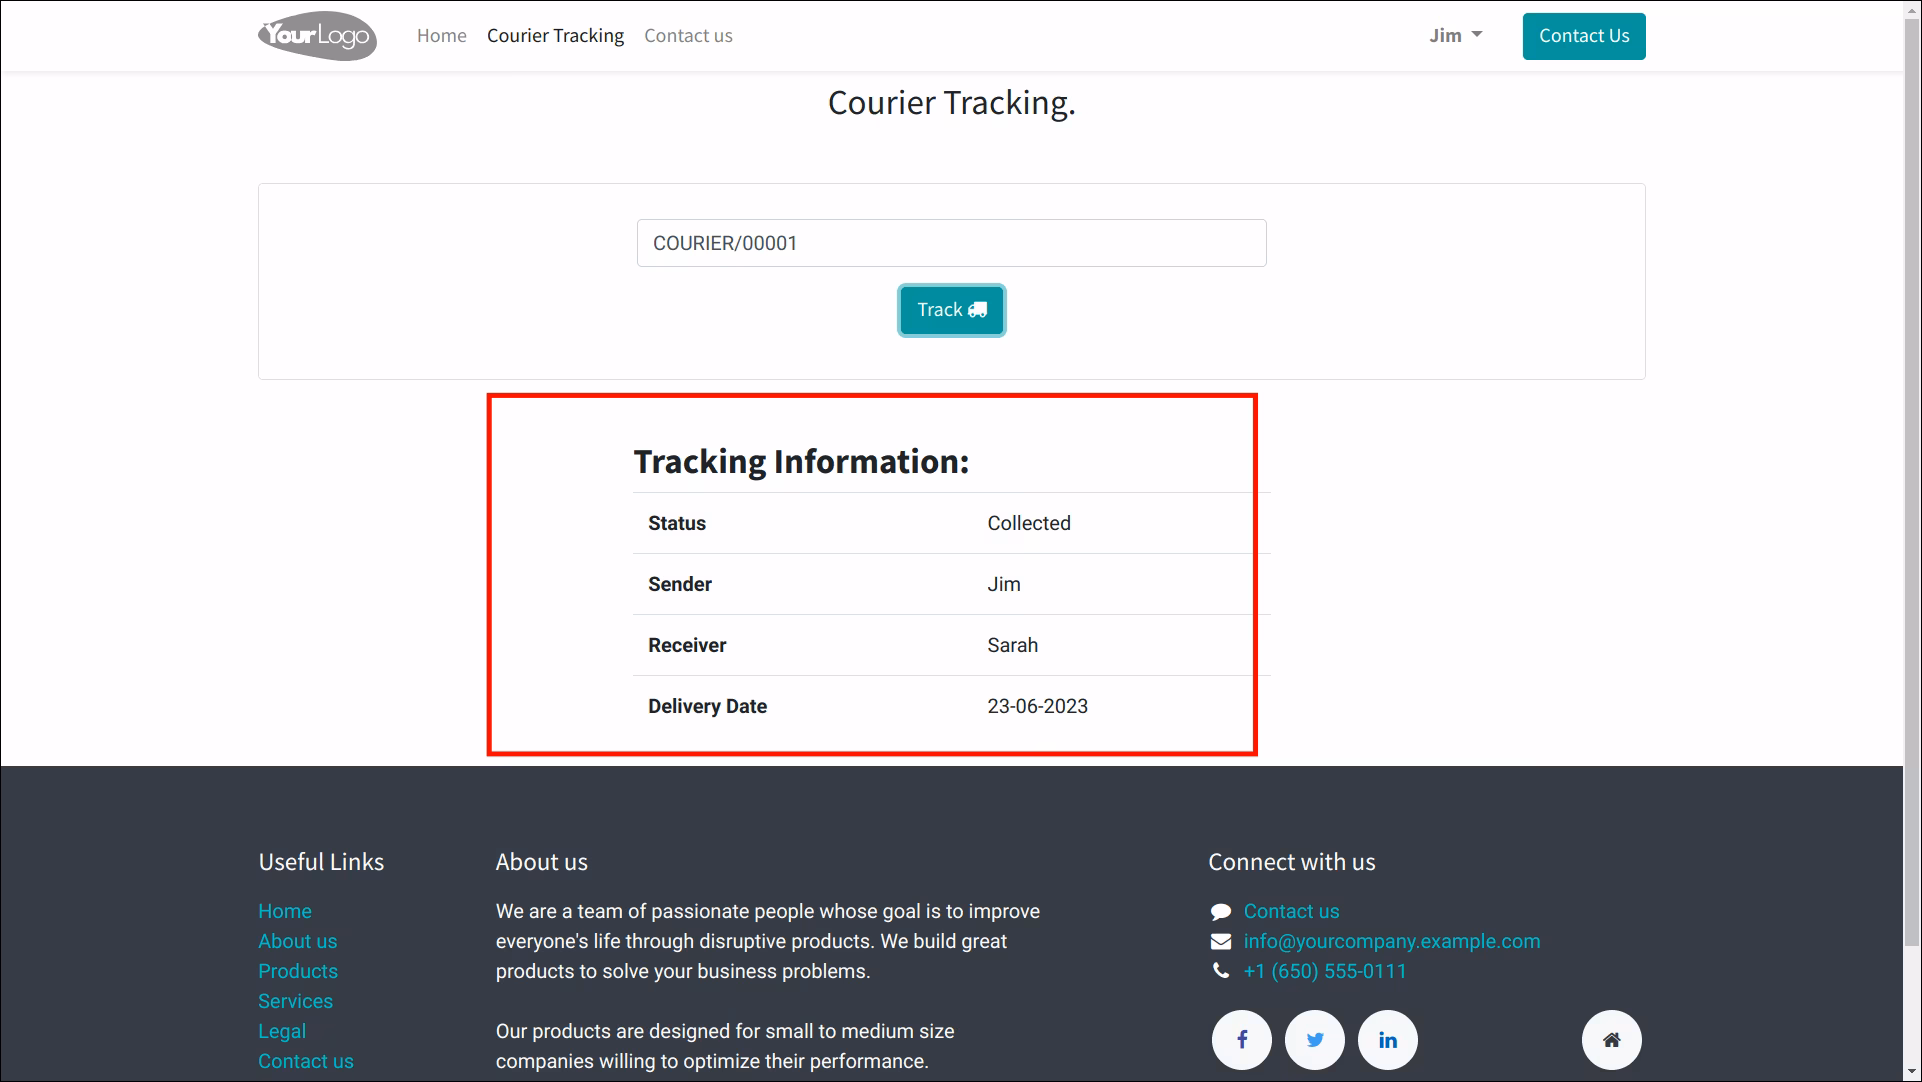Open Contact us link under Connect with us
Screen dimensions: 1922x1082
[x=1291, y=912]
